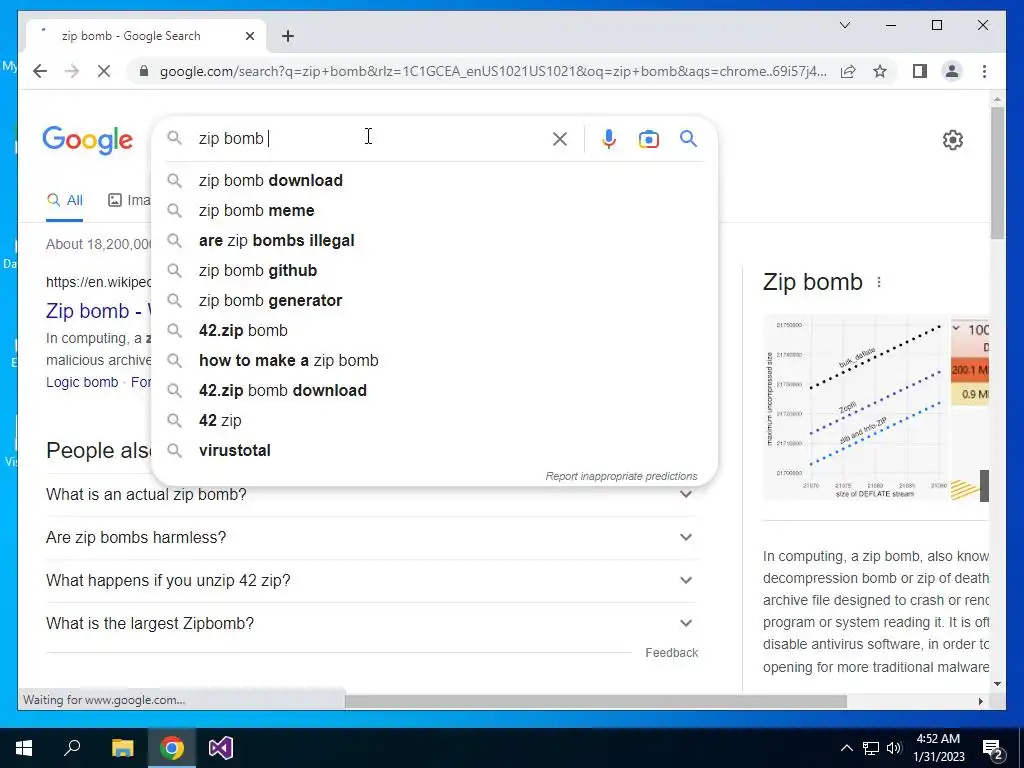
Task: Click the site padlock icon in address bar
Action: click(x=144, y=71)
